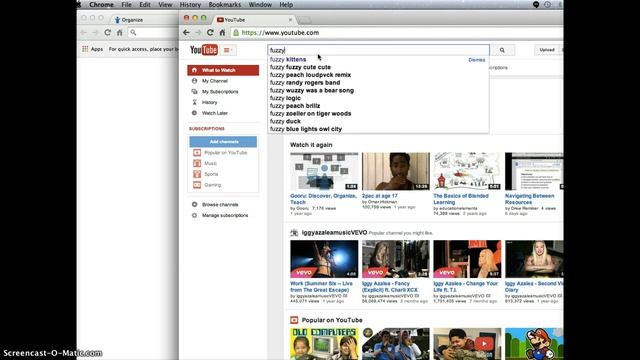The width and height of the screenshot is (640, 360).
Task: Open My Subscriptions
Action: [220, 92]
